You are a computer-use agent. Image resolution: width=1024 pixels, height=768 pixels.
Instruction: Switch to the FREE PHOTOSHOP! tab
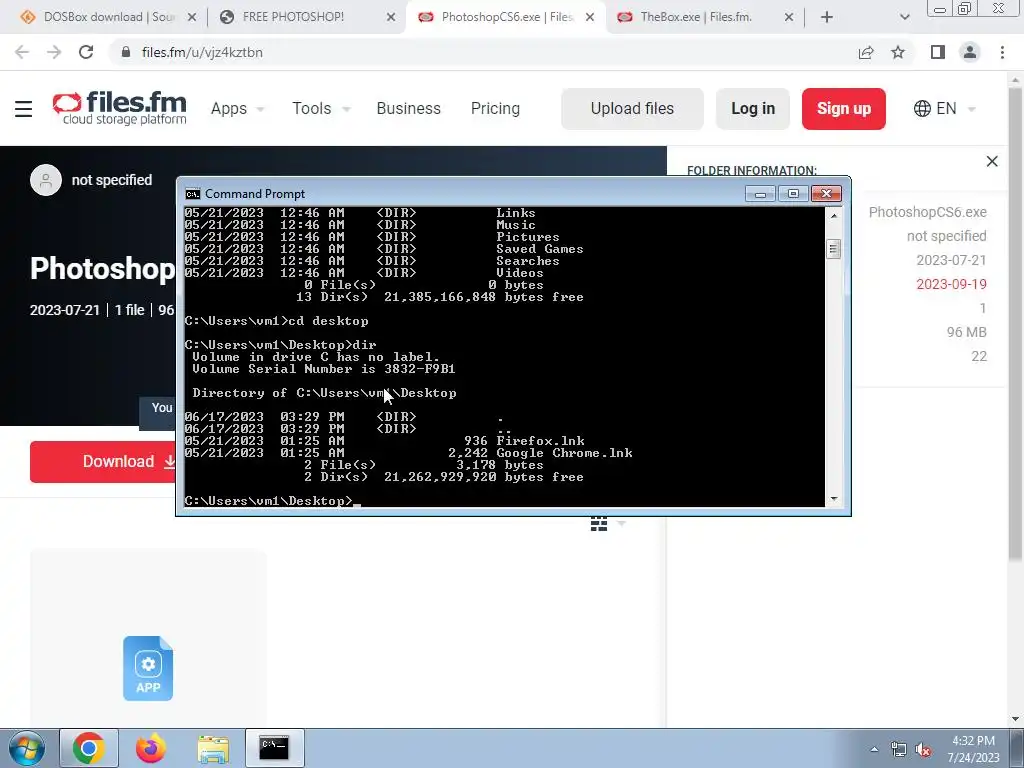click(x=293, y=17)
